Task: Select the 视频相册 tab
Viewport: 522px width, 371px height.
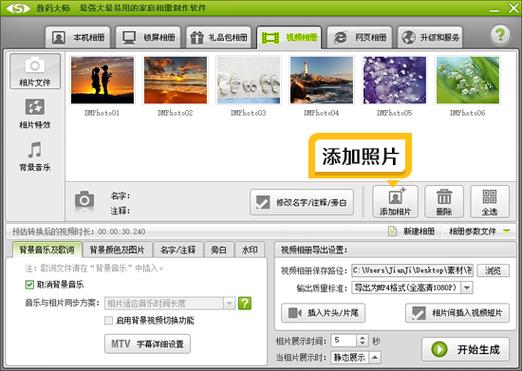Action: [289, 37]
